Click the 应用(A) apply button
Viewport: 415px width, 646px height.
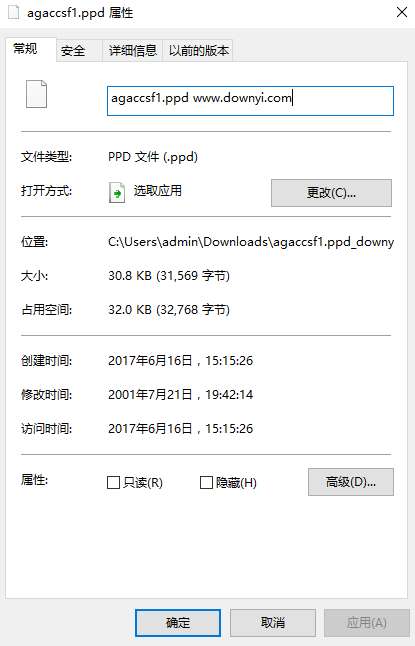pyautogui.click(x=367, y=623)
